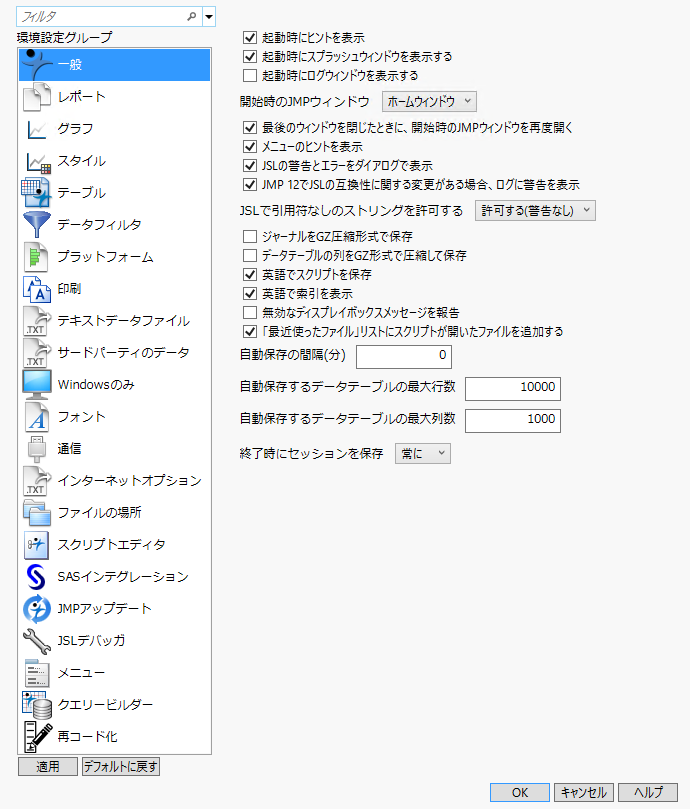690x809 pixels.
Task: Open the インターネットオプション icon
Action: click(x=37, y=480)
